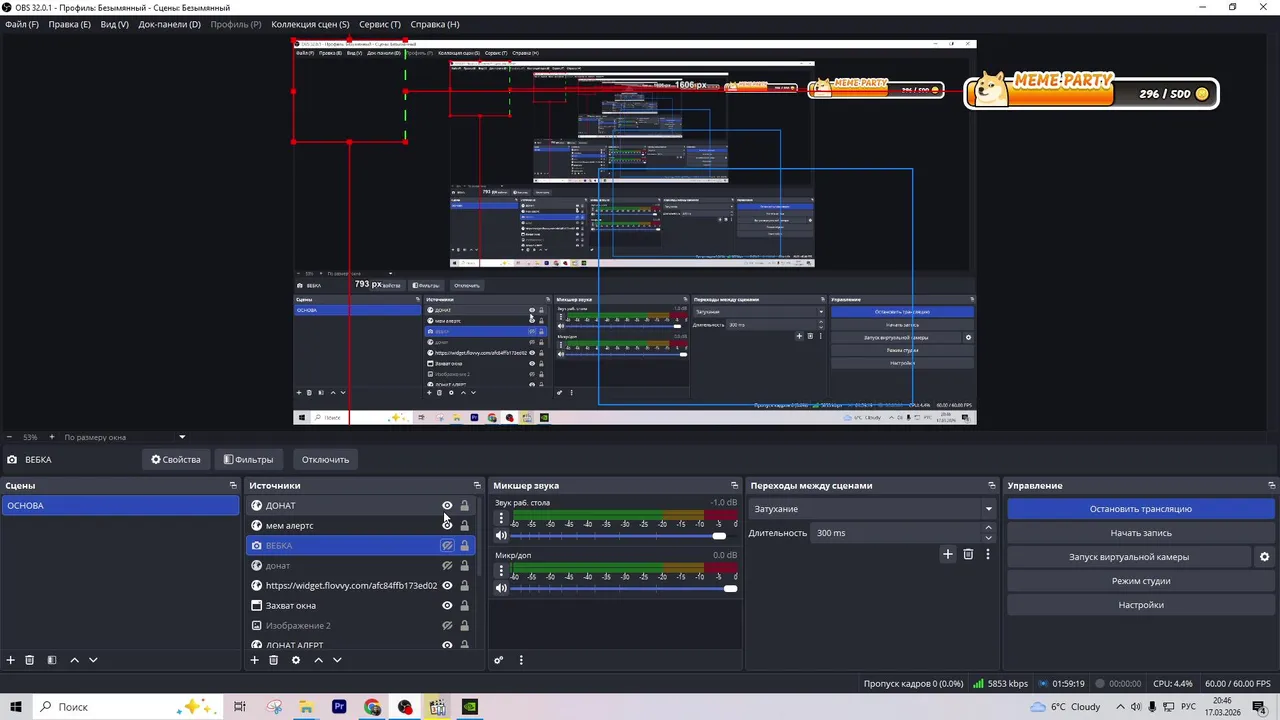Viewport: 1280px width, 720px height.
Task: Select мем алертс source row
Action: click(361, 525)
